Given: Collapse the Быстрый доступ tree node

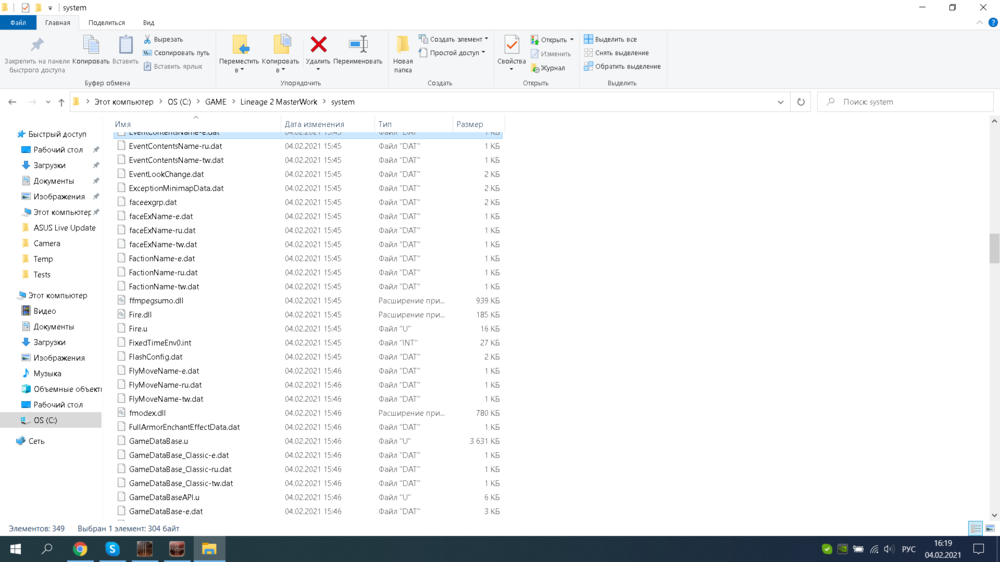Looking at the screenshot, I should pyautogui.click(x=10, y=134).
